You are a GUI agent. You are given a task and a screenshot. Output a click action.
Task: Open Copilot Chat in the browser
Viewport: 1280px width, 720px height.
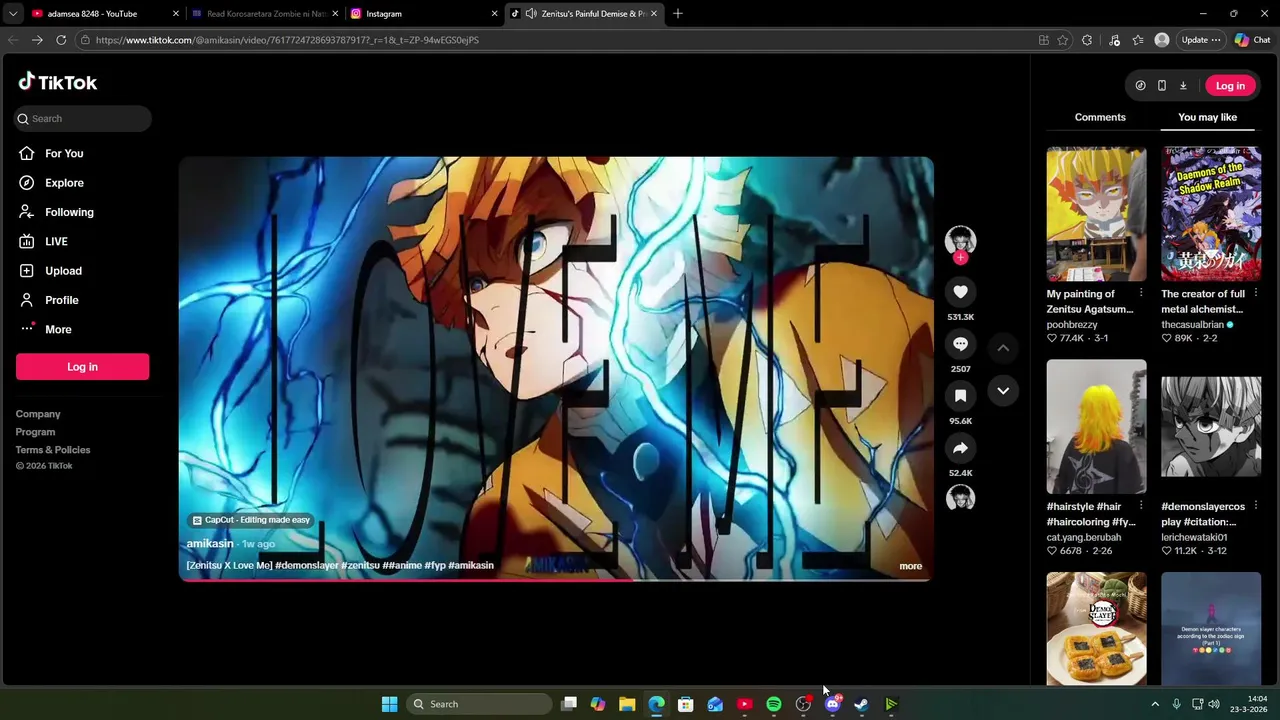(1252, 40)
